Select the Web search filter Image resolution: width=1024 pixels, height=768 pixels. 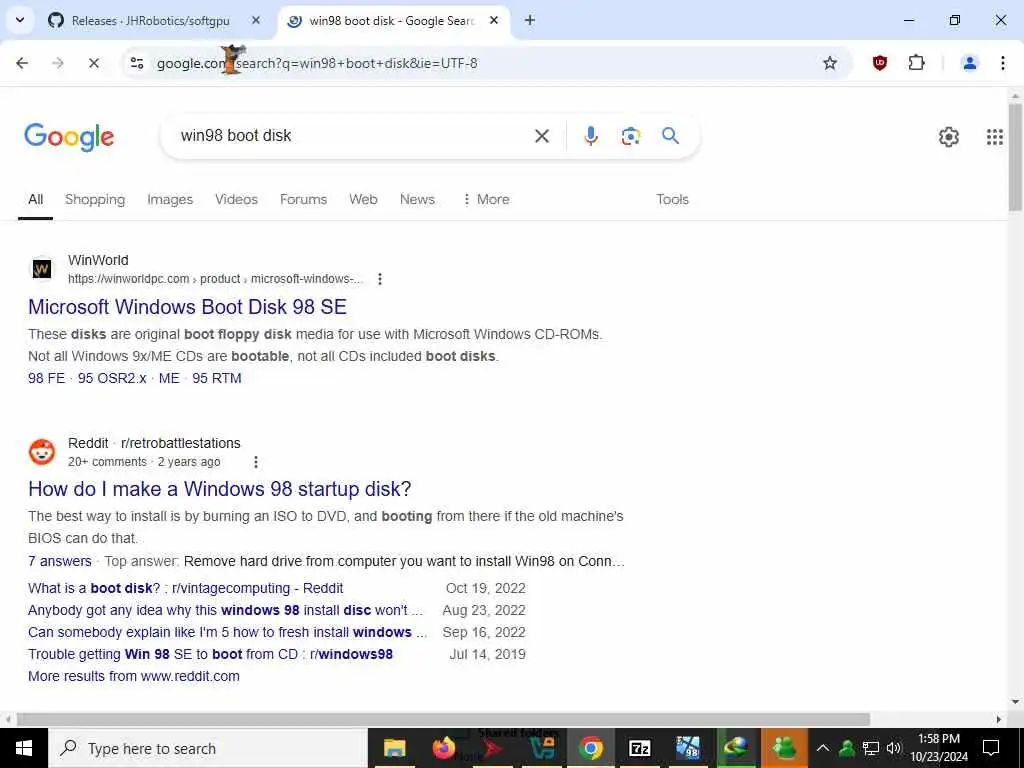[x=363, y=199]
